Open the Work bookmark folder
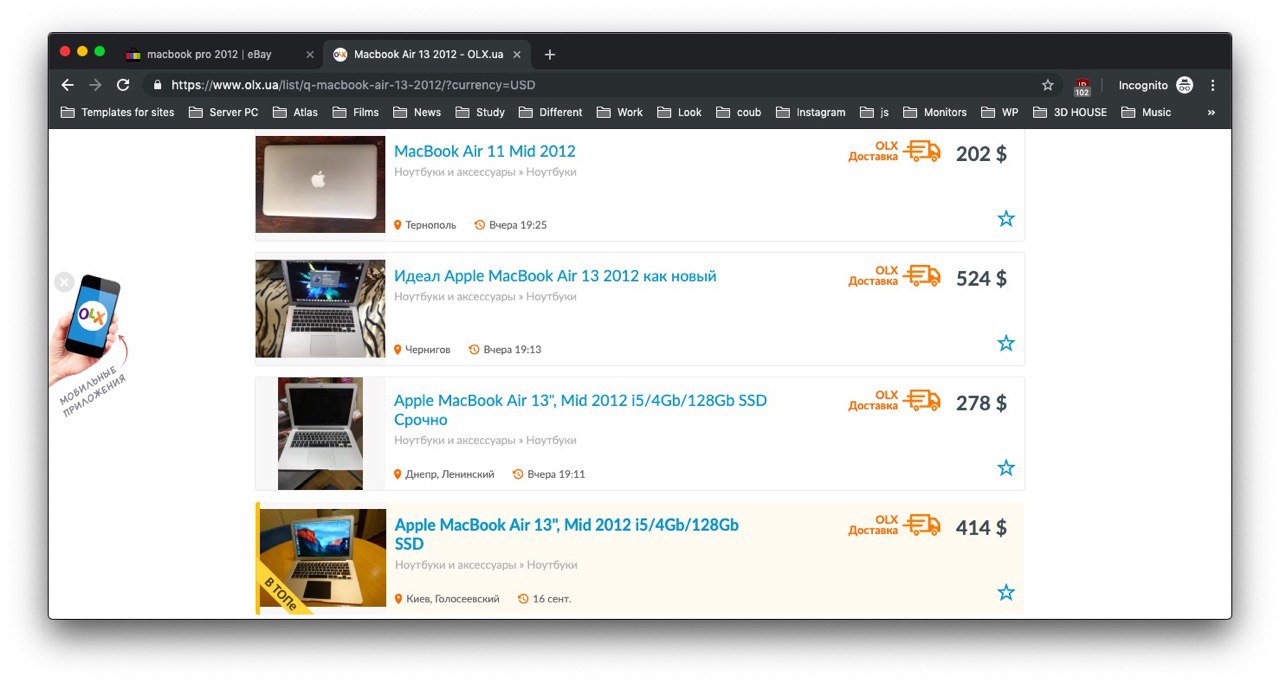This screenshot has height=683, width=1280. (620, 112)
